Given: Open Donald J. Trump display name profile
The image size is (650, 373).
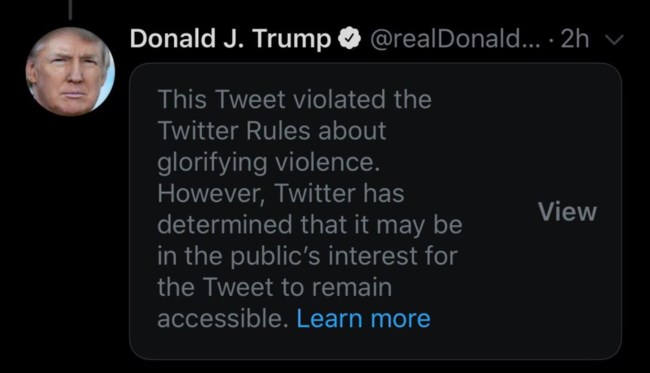Looking at the screenshot, I should click(230, 39).
